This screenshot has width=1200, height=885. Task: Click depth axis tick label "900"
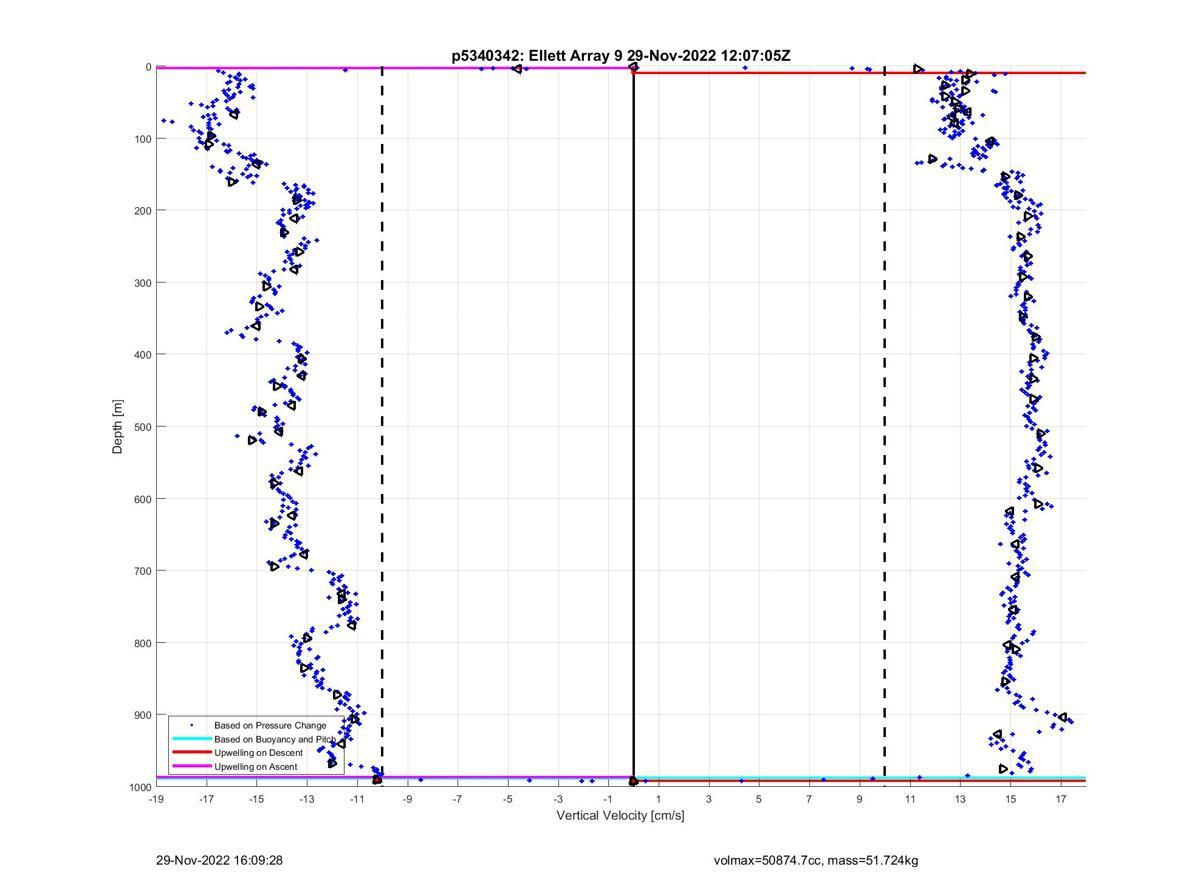pos(142,715)
